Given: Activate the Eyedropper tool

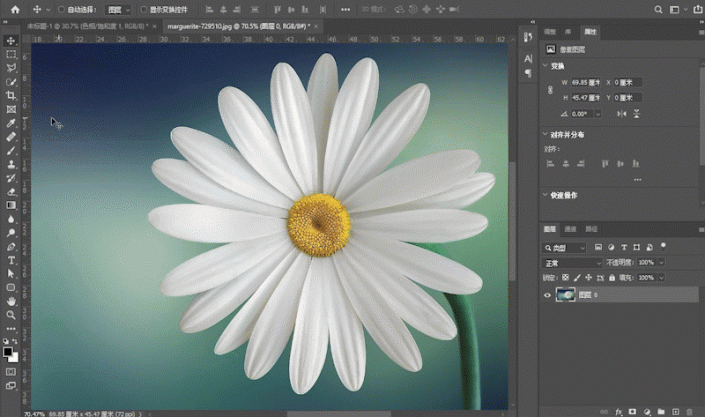Looking at the screenshot, I should click(11, 122).
